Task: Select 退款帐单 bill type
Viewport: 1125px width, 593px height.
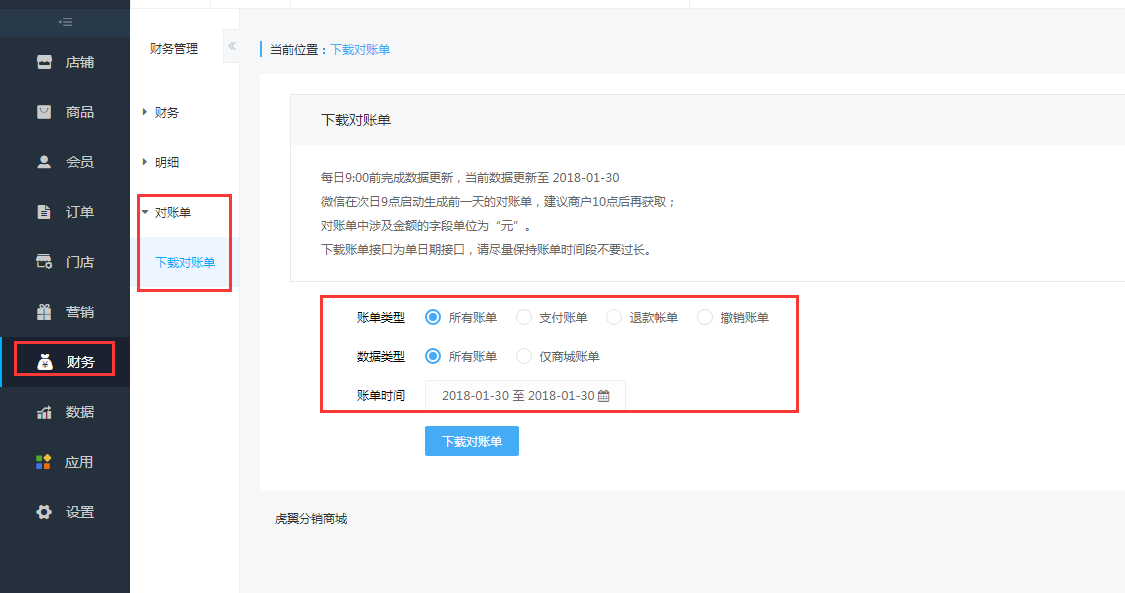Action: pos(613,317)
